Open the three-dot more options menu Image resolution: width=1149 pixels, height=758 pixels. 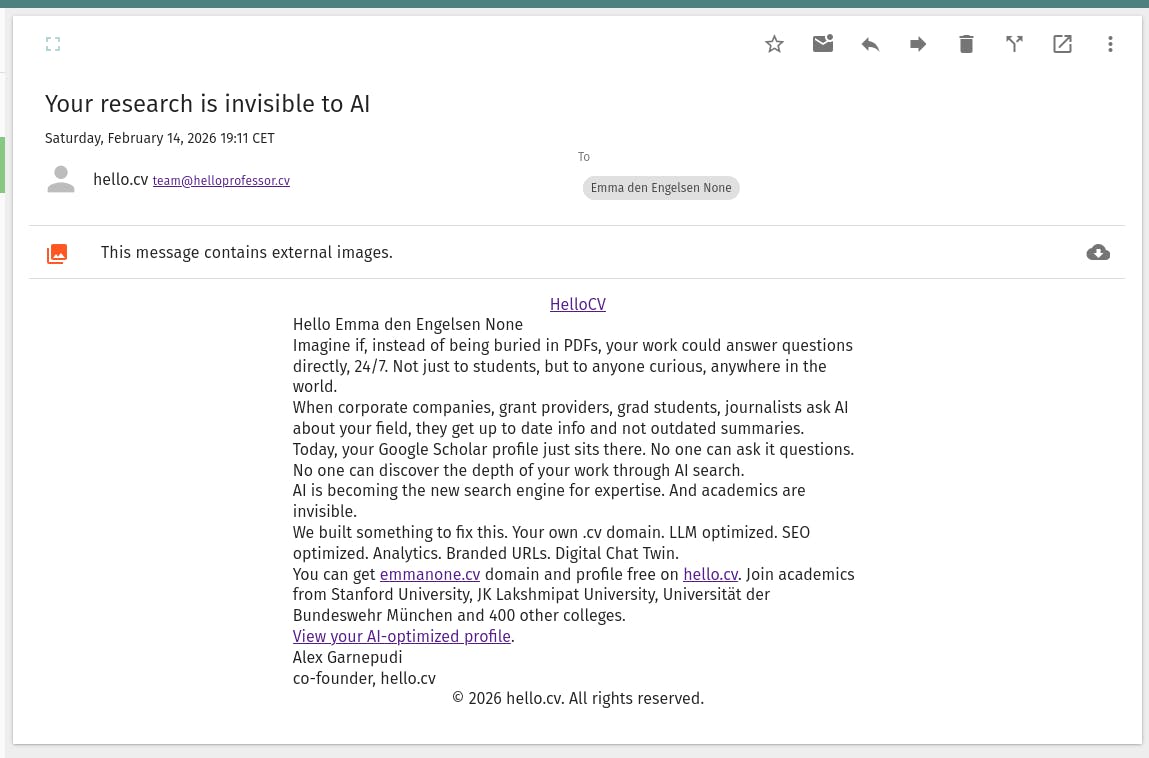tap(1110, 44)
